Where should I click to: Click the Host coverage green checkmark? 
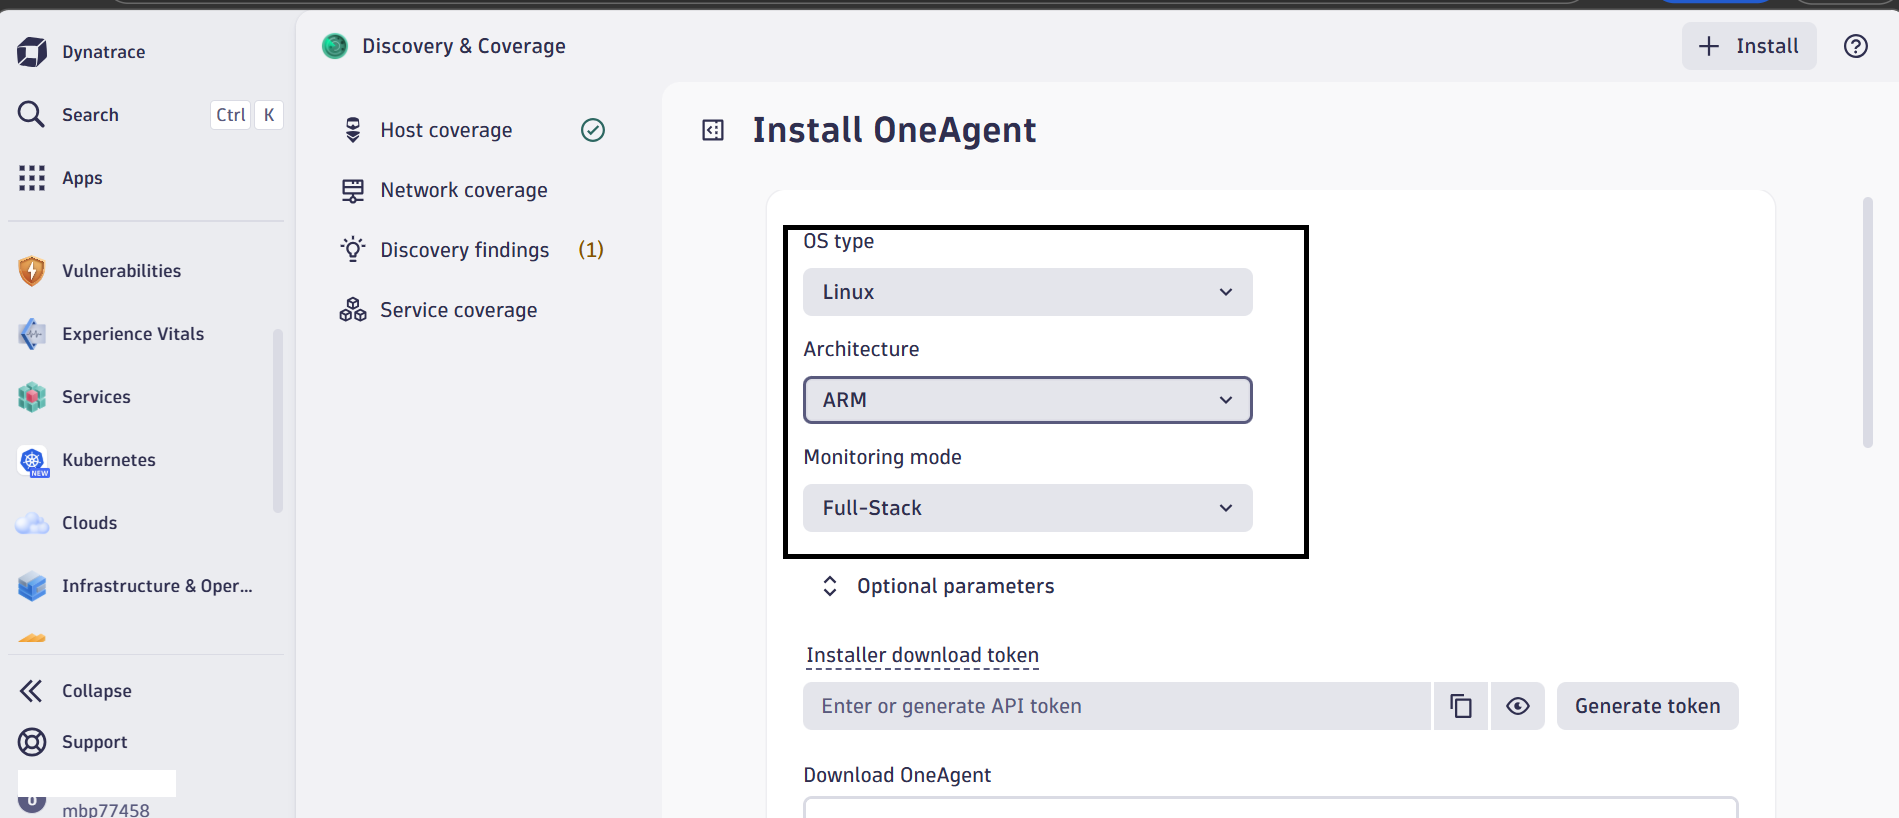point(593,130)
